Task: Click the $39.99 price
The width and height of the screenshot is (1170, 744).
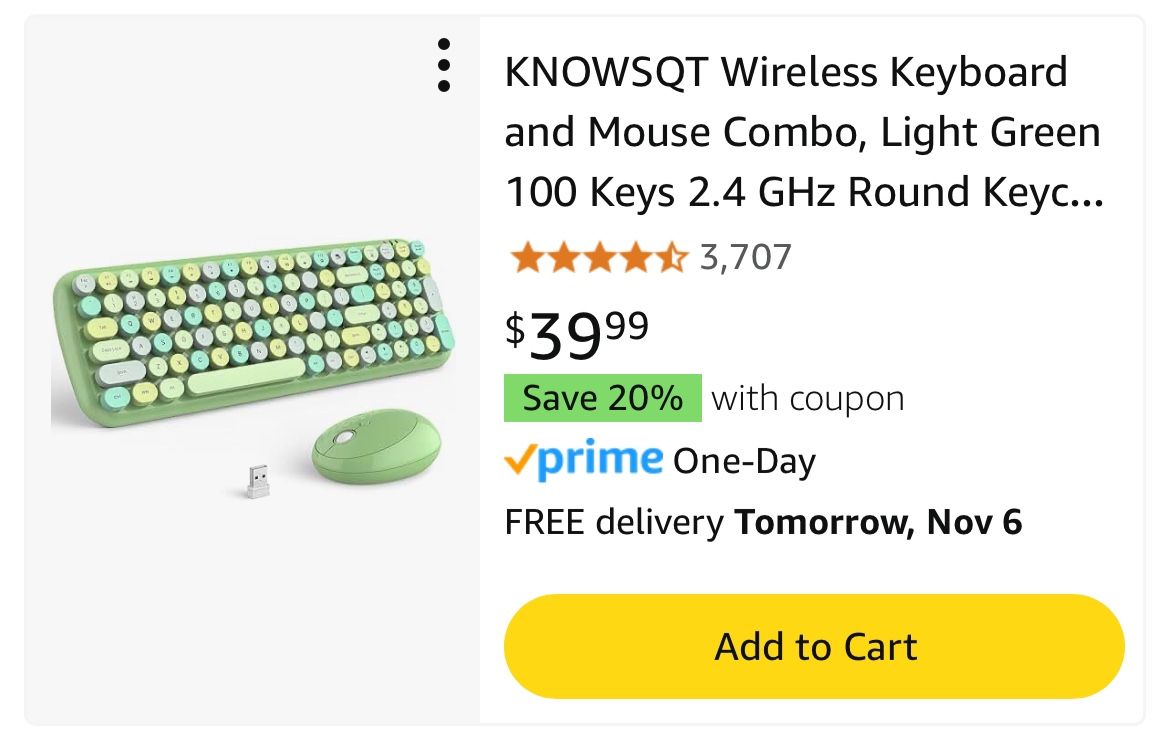Action: point(577,333)
